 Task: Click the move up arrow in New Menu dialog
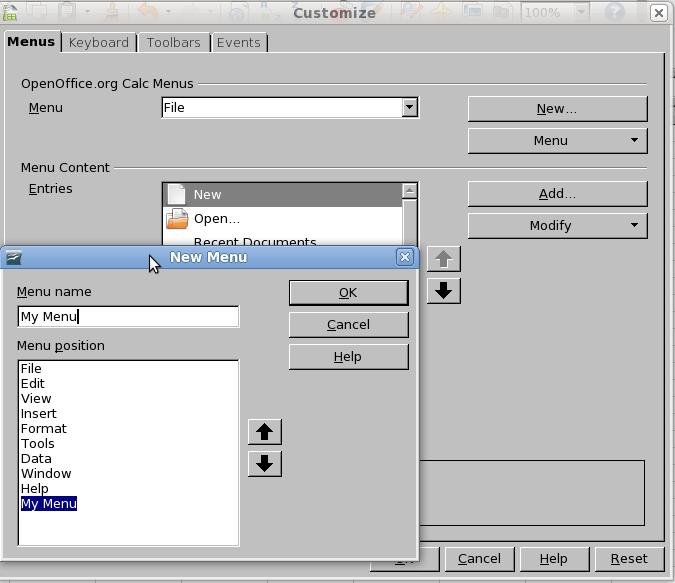click(x=264, y=432)
